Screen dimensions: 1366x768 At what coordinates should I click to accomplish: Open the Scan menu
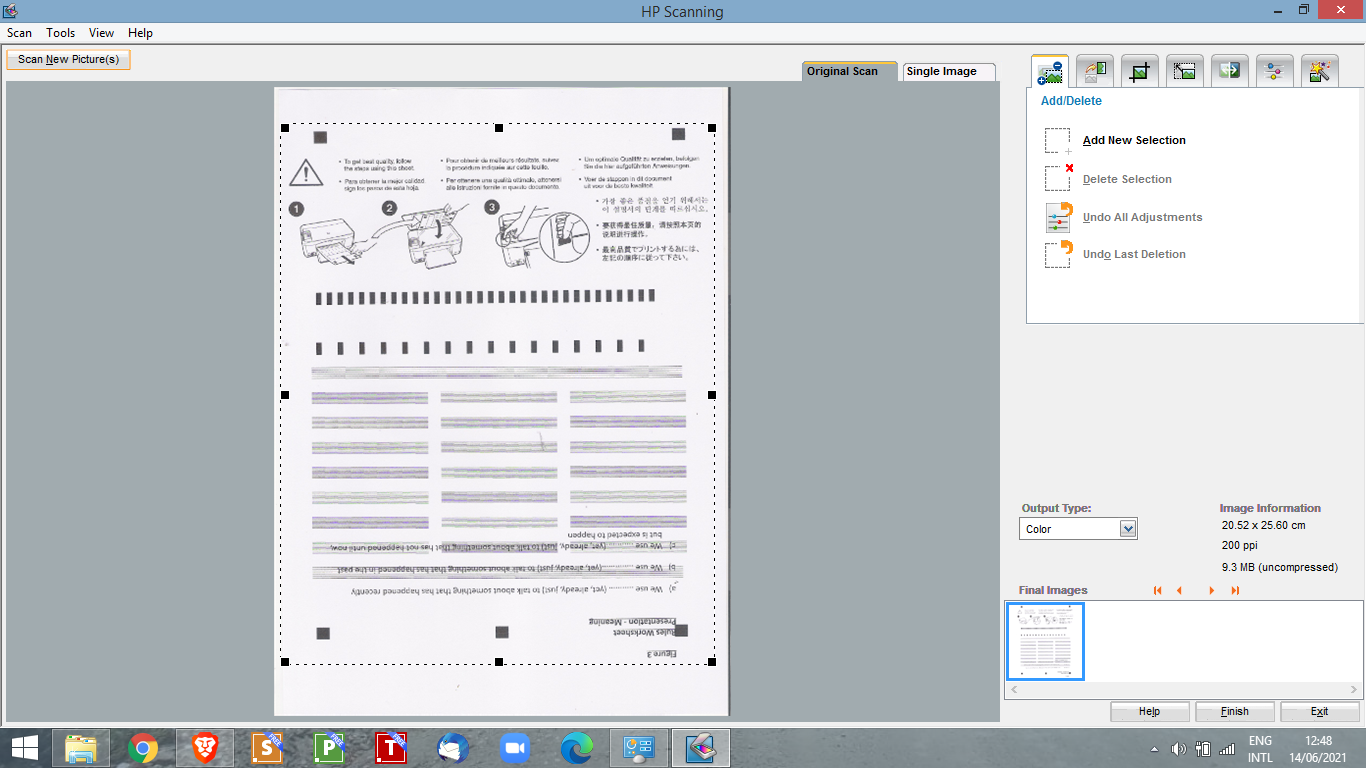20,33
